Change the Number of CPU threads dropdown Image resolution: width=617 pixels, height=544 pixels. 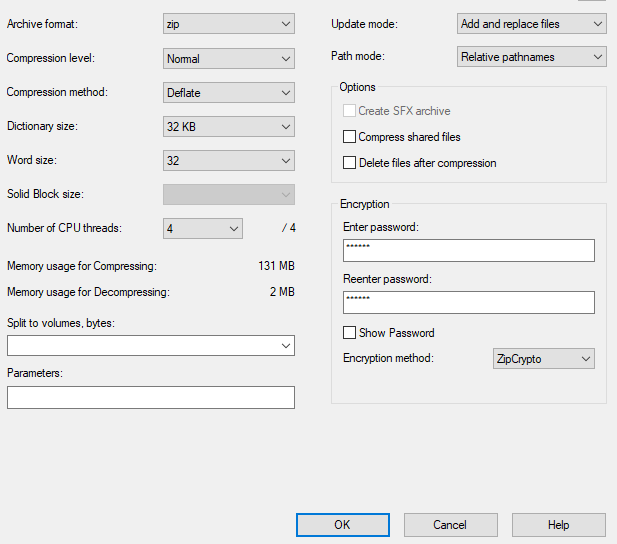click(x=203, y=228)
